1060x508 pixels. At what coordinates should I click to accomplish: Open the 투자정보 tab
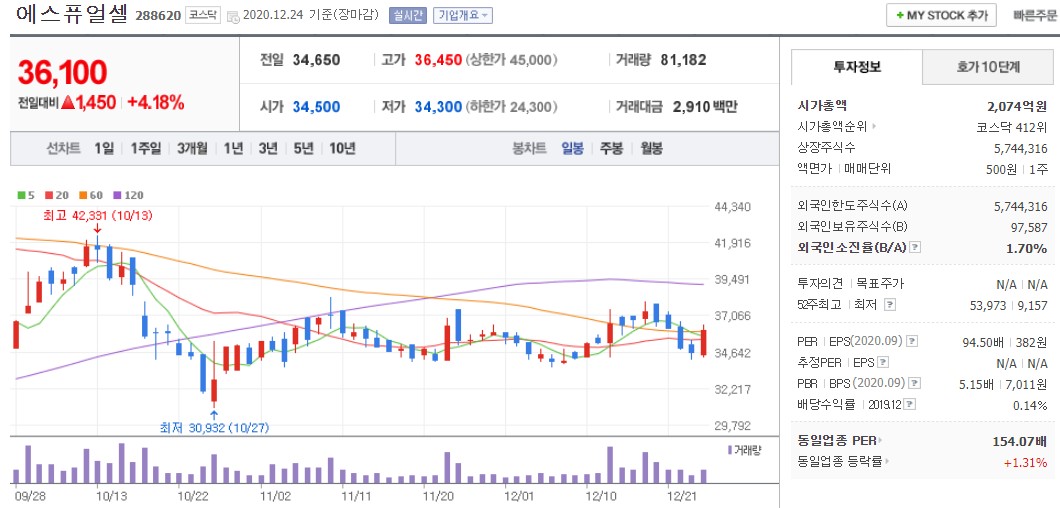point(857,67)
